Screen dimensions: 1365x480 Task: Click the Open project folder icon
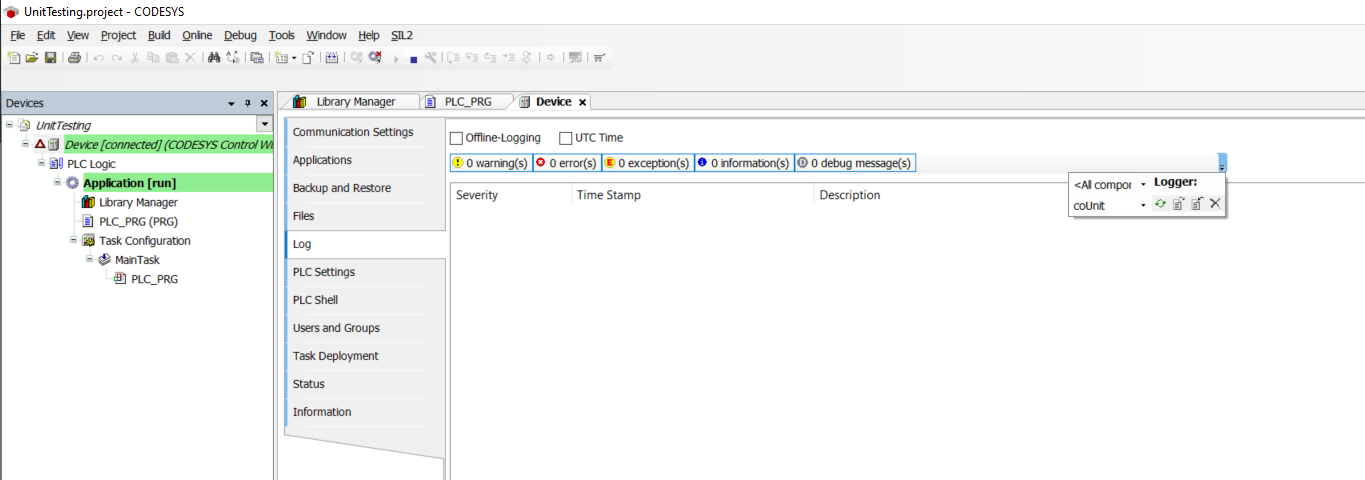coord(32,58)
